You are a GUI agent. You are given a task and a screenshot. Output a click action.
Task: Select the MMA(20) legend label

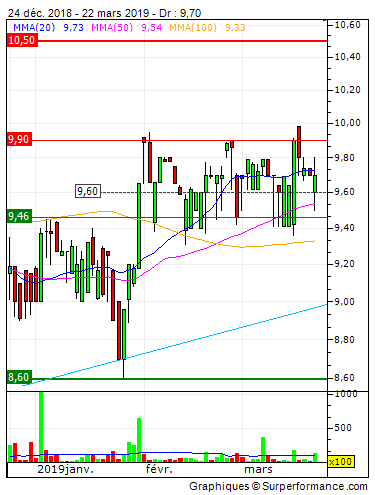coord(34,27)
